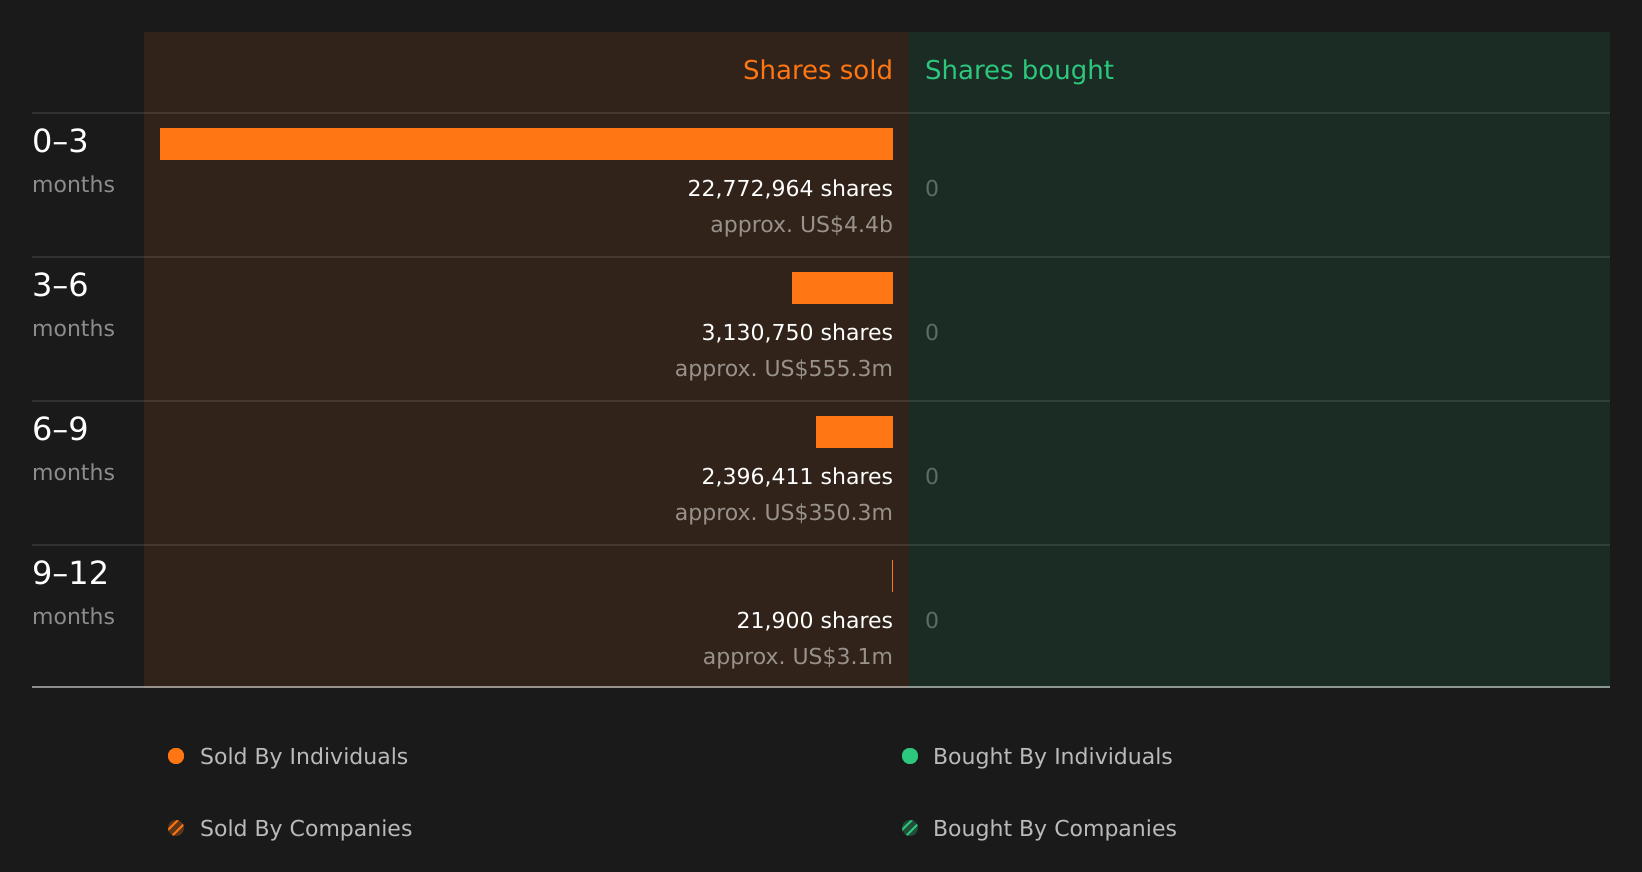The image size is (1642, 872).
Task: Click the 0–3 months sold bar
Action: click(x=526, y=144)
